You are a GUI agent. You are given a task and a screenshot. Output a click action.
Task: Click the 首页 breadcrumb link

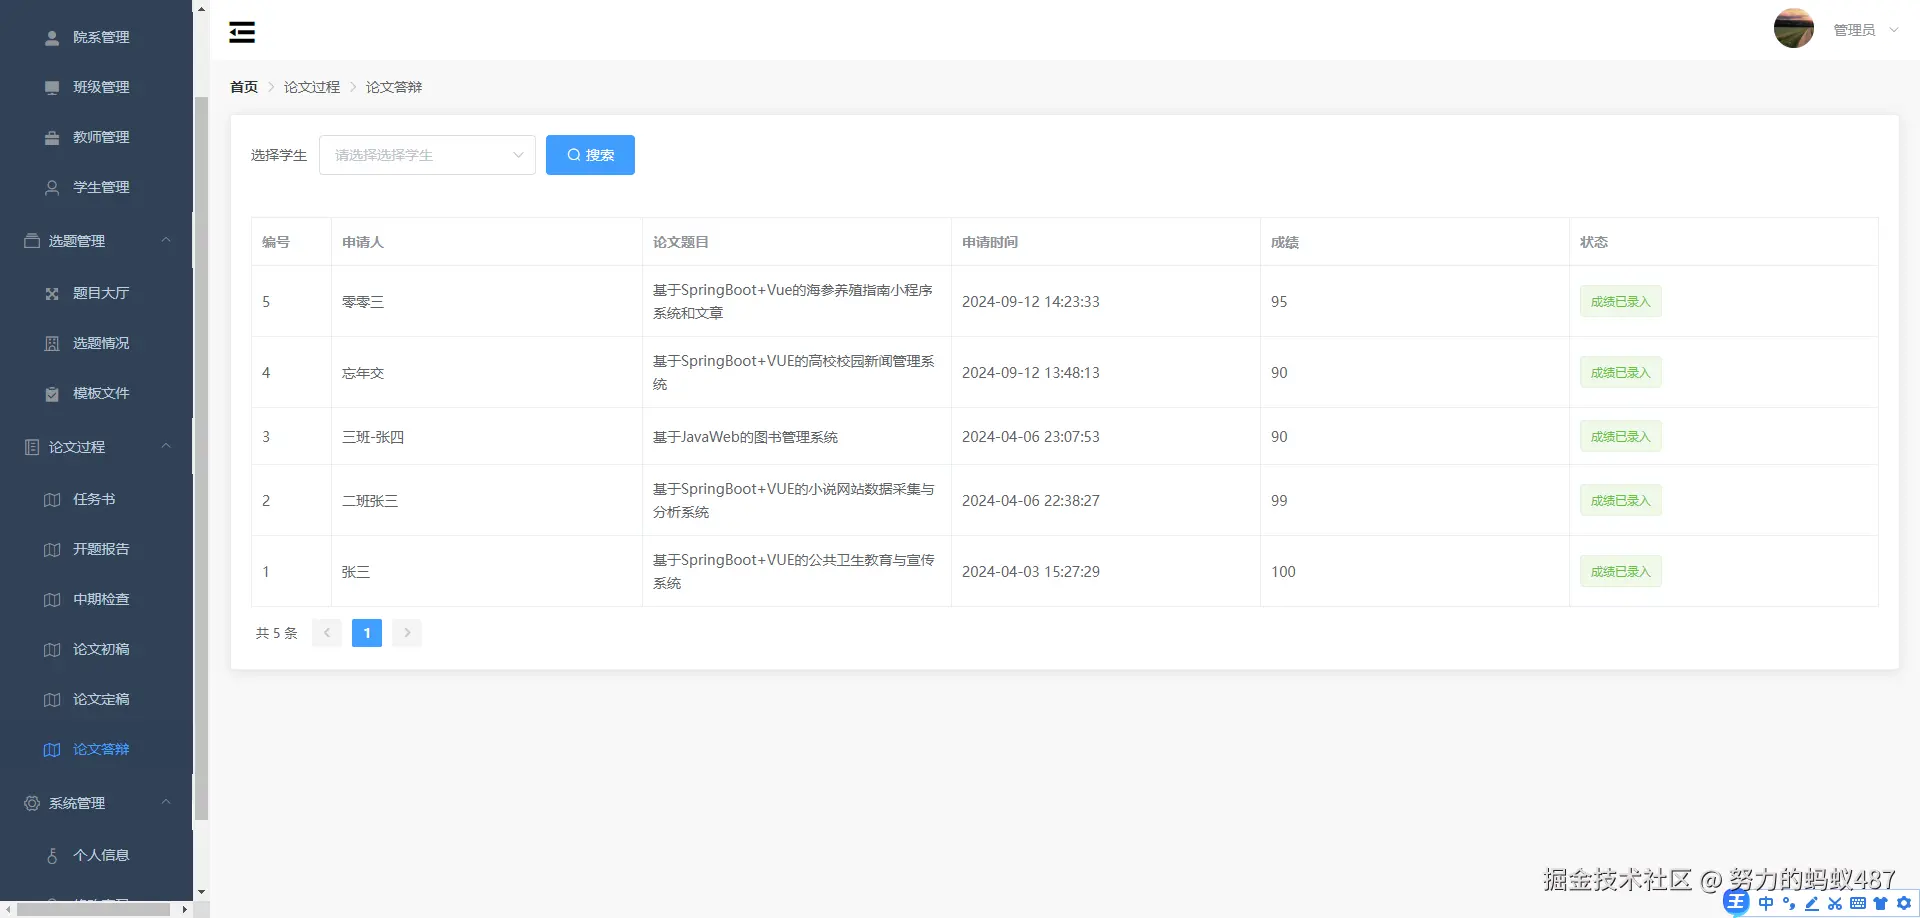pyautogui.click(x=243, y=87)
